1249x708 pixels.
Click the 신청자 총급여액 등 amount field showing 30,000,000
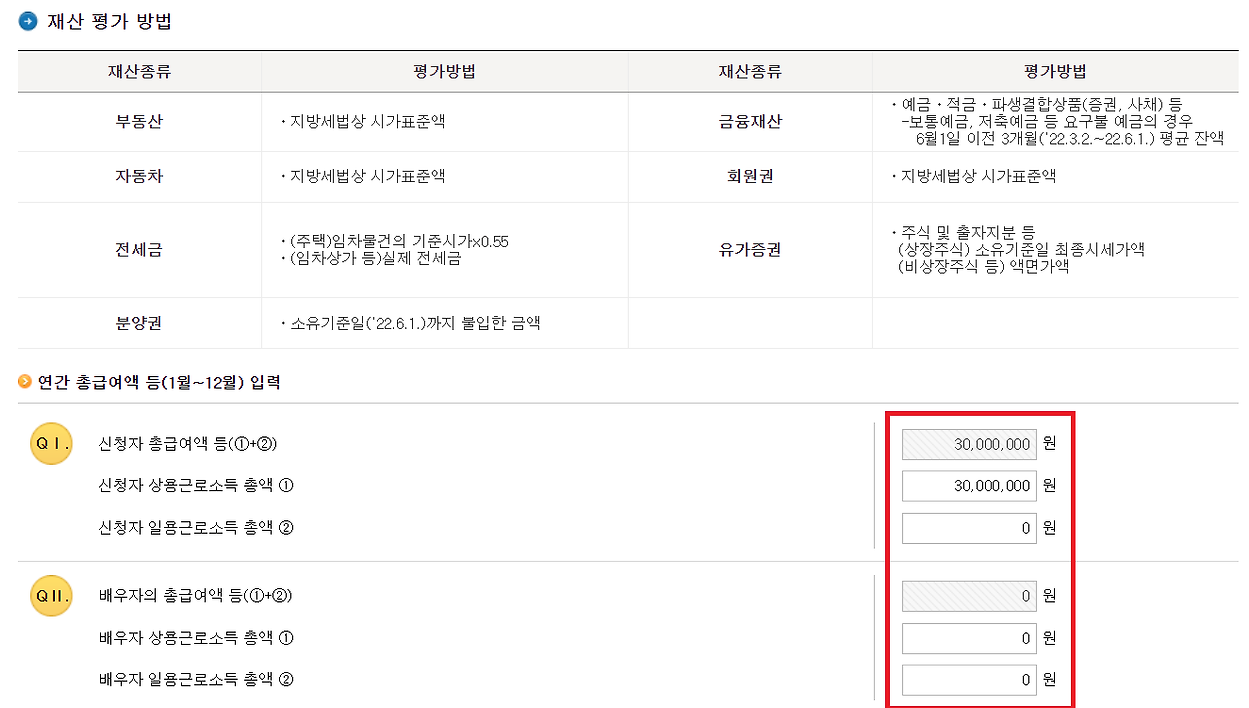coord(969,443)
